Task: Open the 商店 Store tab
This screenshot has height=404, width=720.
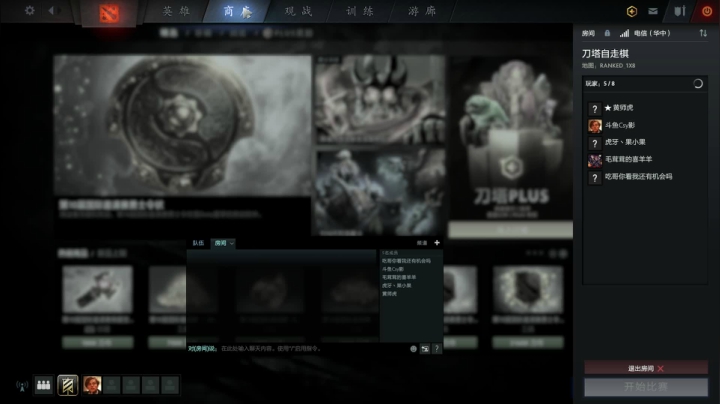Action: 237,11
